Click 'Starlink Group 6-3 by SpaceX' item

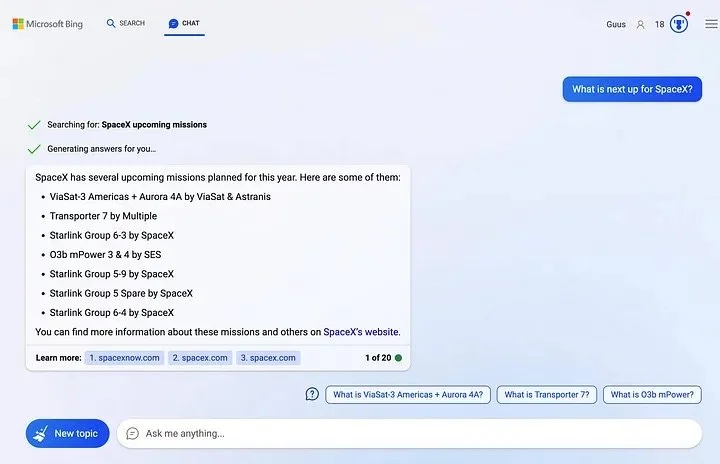coord(112,235)
